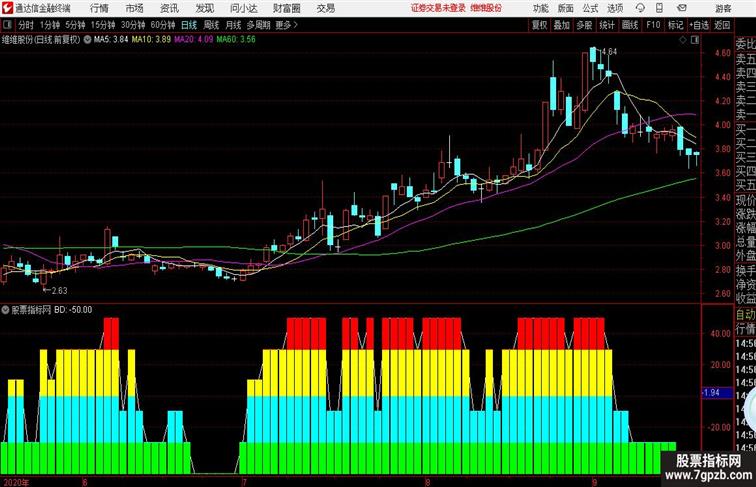756x487 pixels.
Task: Click the 画线 drawing button
Action: tap(630, 25)
